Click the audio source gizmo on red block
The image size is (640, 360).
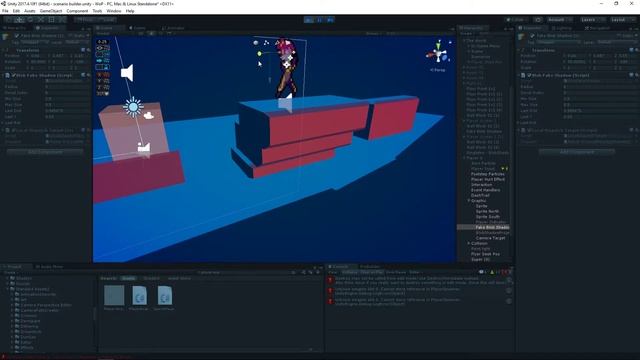[286, 102]
